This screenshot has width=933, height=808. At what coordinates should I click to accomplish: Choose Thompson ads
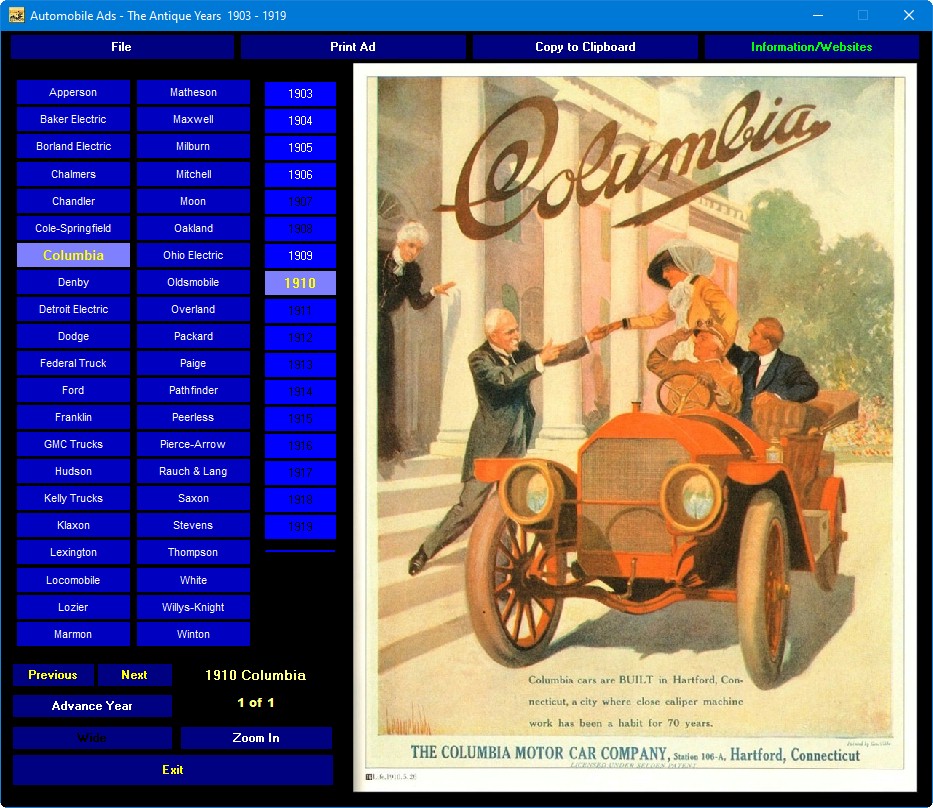click(x=193, y=552)
